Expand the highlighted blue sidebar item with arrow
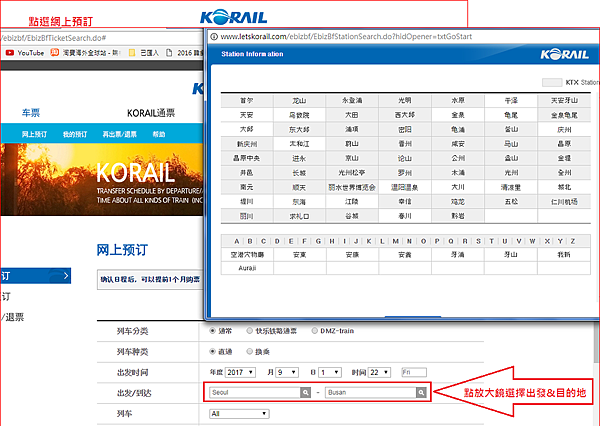Image resolution: width=600 pixels, height=426 pixels. 36,276
